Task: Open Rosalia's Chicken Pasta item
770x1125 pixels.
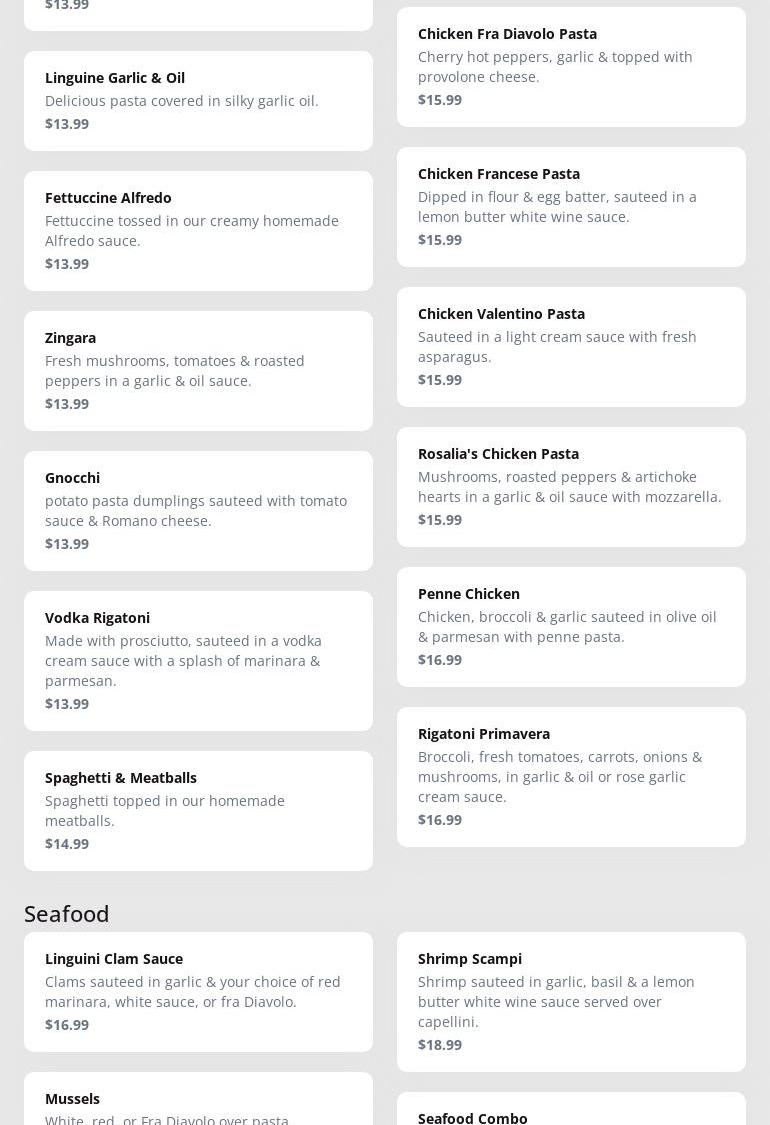Action: [571, 487]
